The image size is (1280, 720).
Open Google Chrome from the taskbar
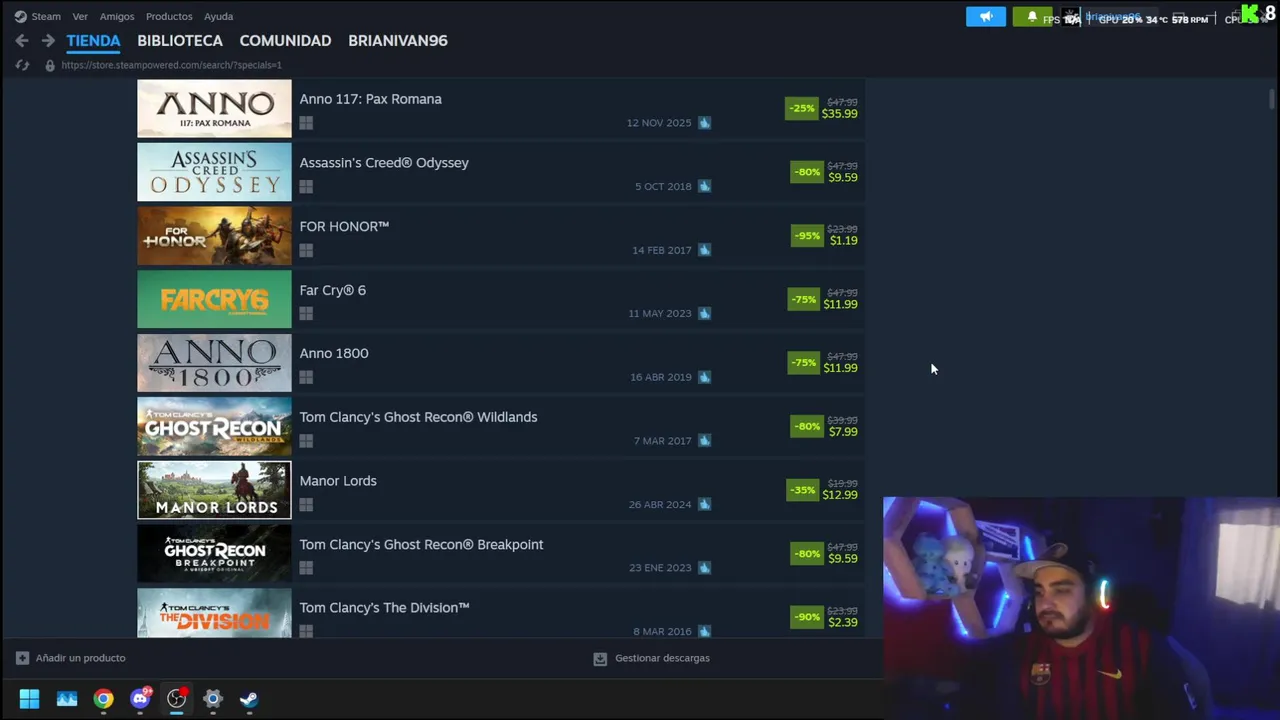(104, 699)
